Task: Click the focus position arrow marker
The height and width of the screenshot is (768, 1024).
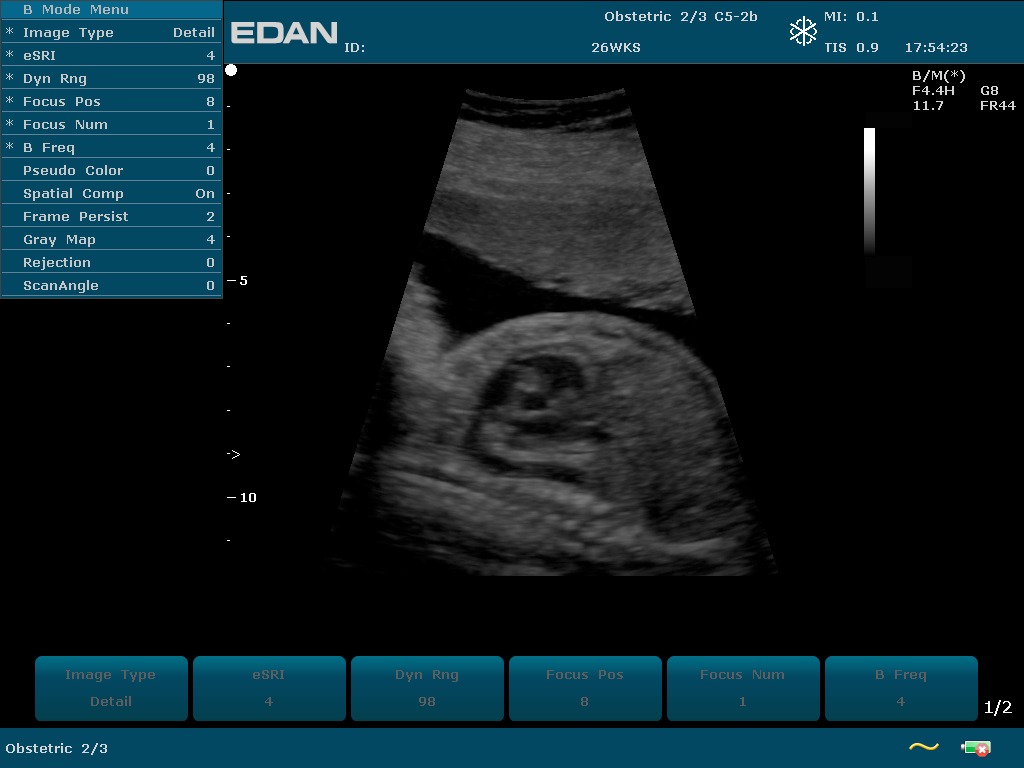Action: pos(233,454)
